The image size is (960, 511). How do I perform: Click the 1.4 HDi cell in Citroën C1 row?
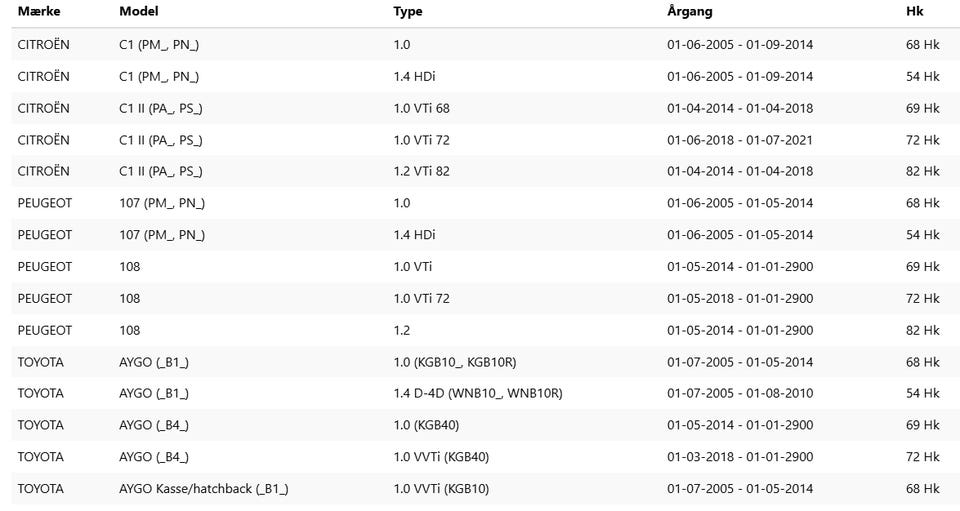[x=414, y=76]
